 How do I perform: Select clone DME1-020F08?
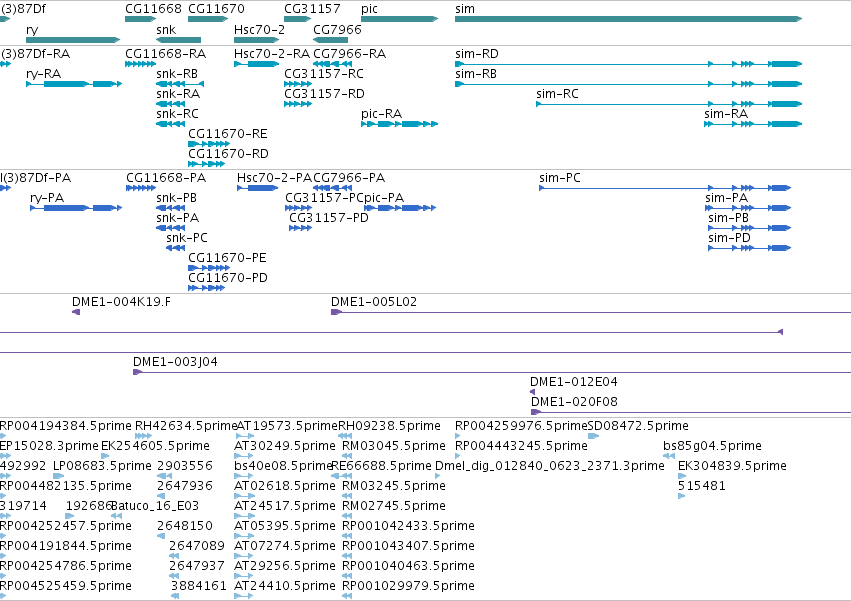point(691,412)
